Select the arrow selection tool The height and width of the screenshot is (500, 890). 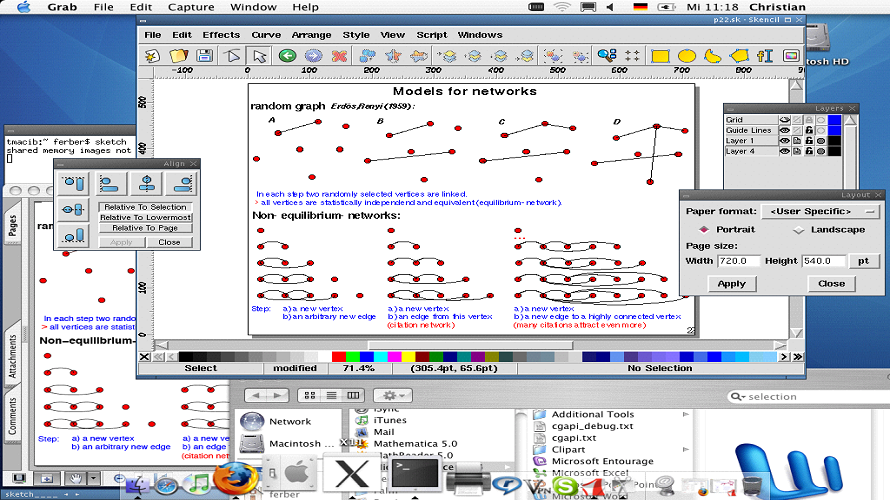pyautogui.click(x=260, y=56)
